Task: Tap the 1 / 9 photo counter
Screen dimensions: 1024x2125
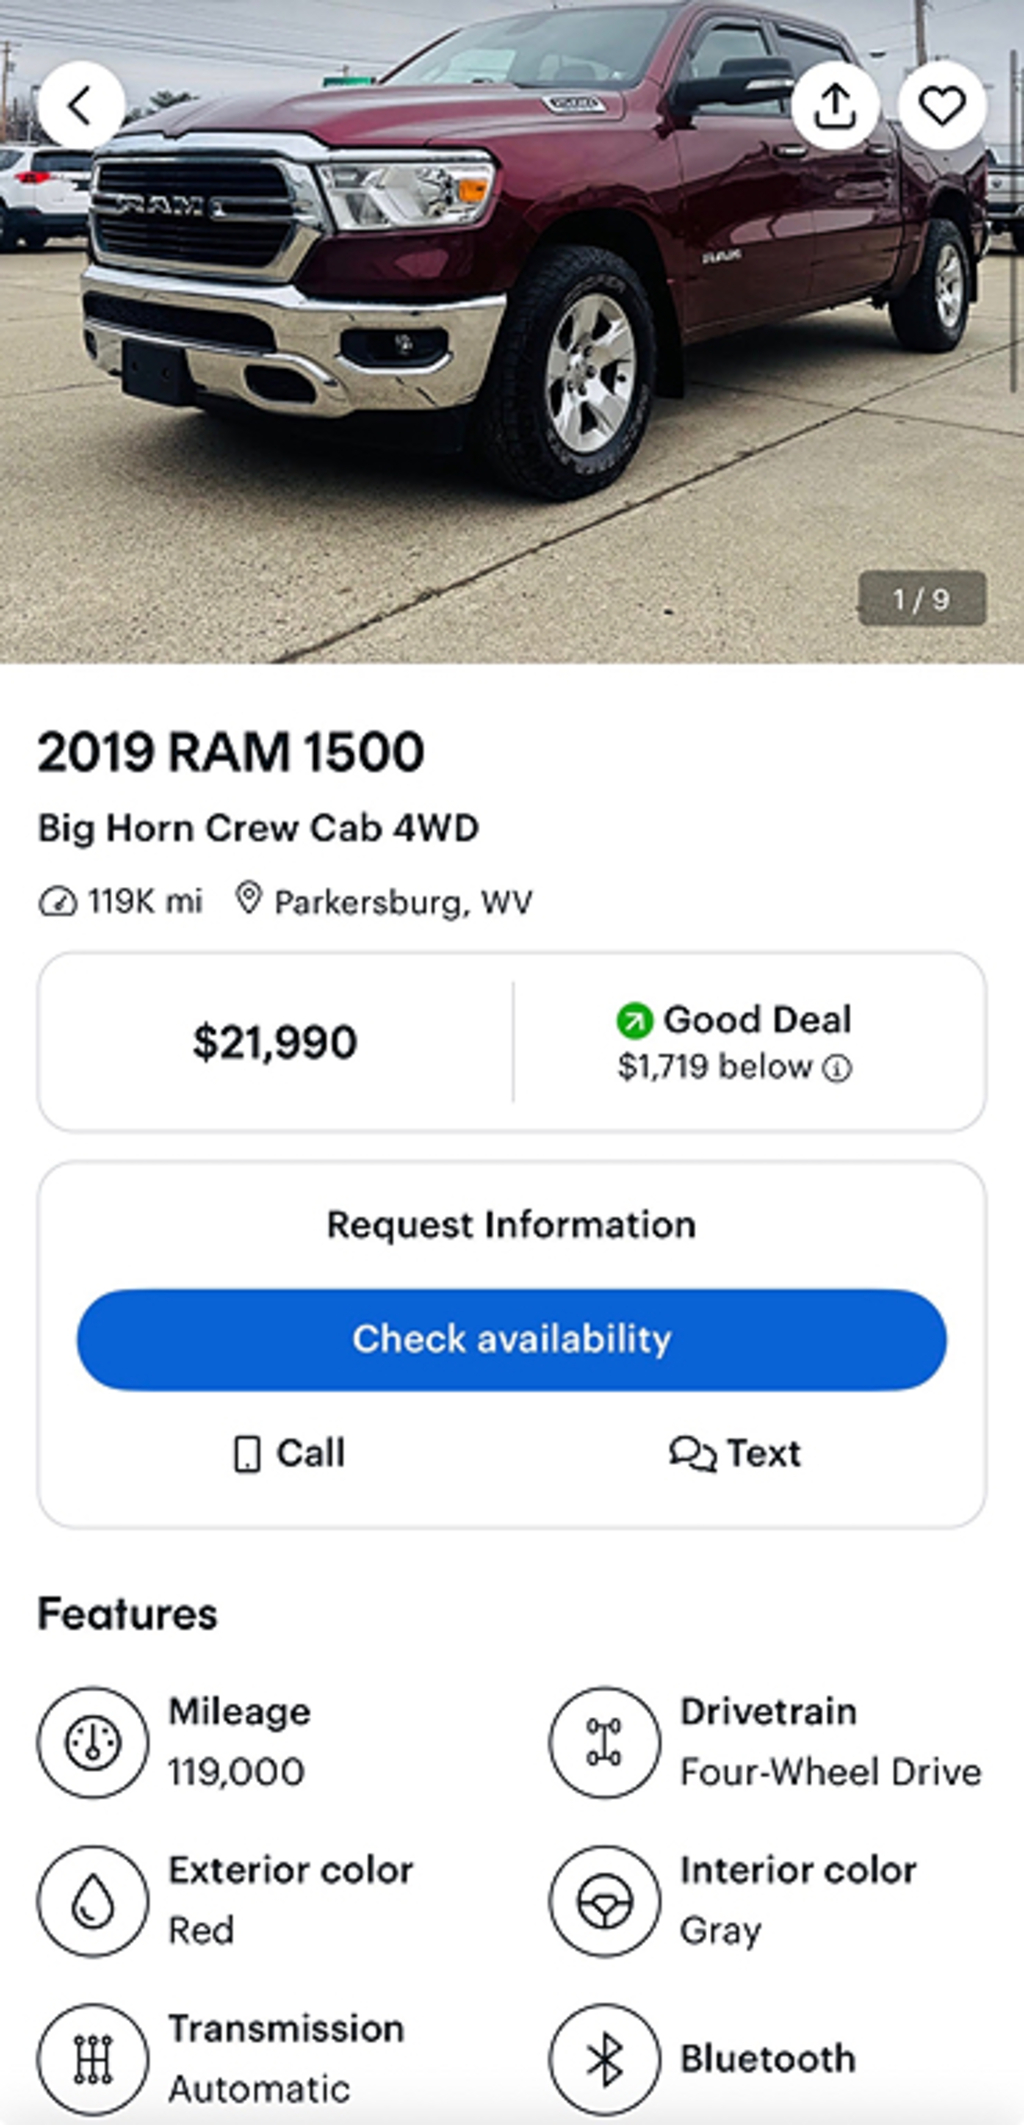Action: (x=921, y=599)
